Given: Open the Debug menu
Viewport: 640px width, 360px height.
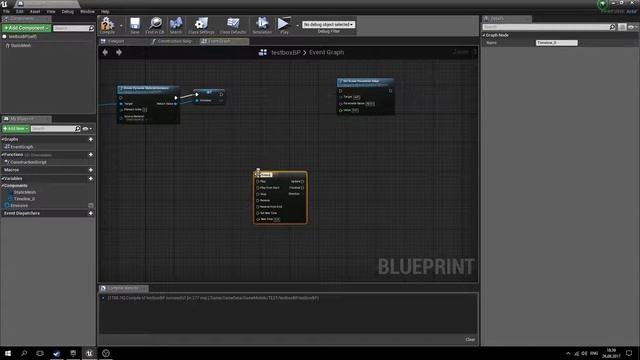Looking at the screenshot, I should (x=68, y=11).
